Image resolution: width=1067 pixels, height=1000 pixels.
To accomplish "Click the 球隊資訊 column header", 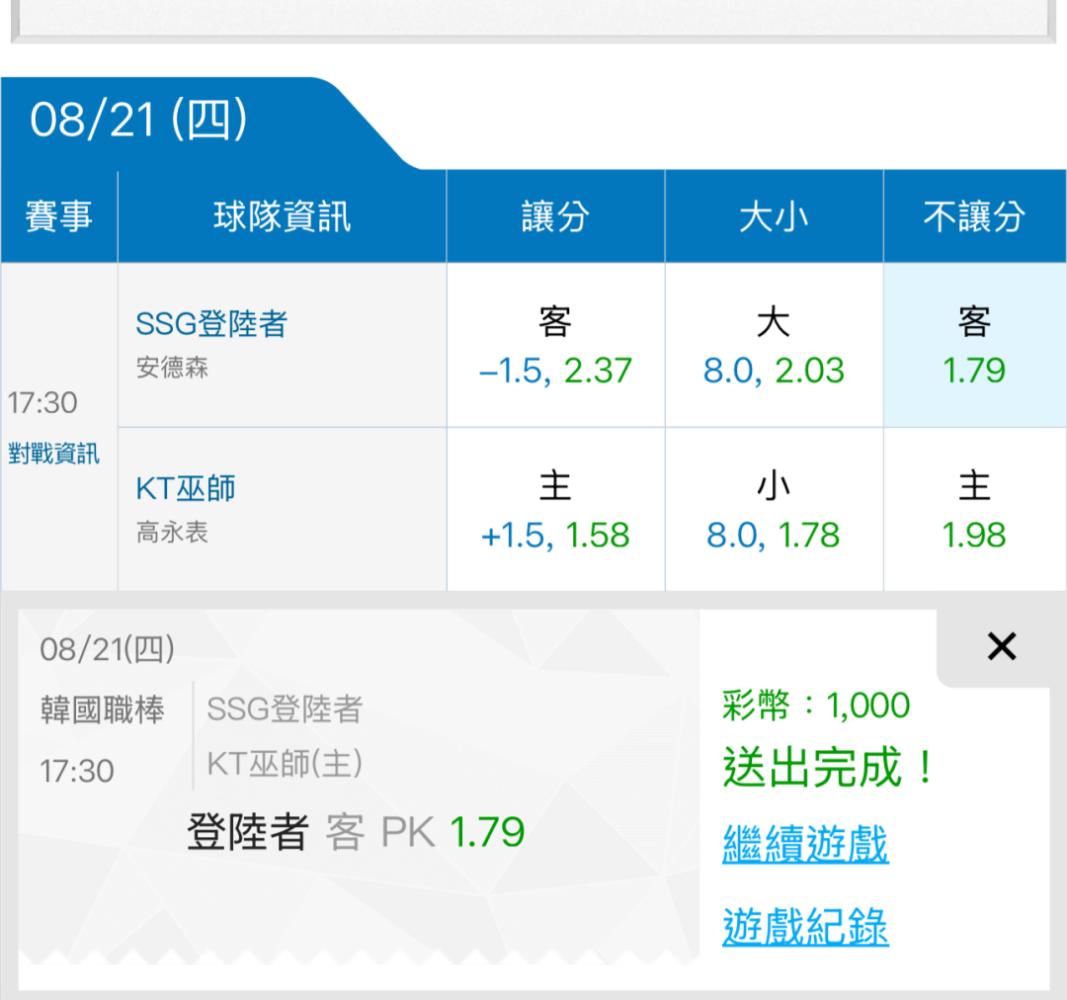I will tap(282, 216).
